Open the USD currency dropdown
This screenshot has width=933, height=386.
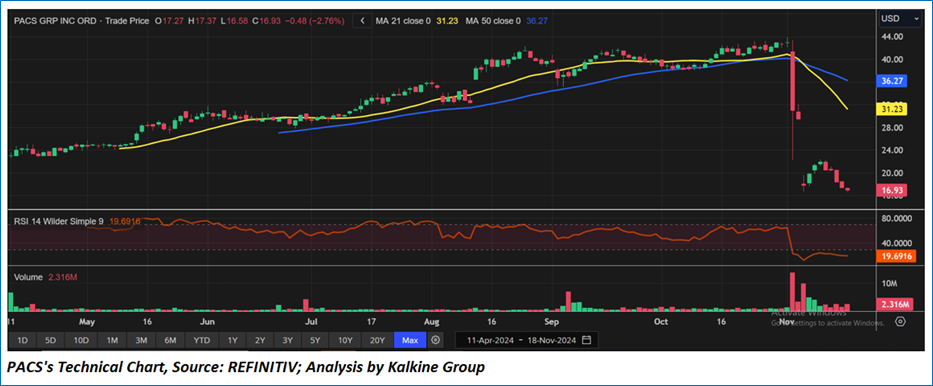click(x=901, y=19)
